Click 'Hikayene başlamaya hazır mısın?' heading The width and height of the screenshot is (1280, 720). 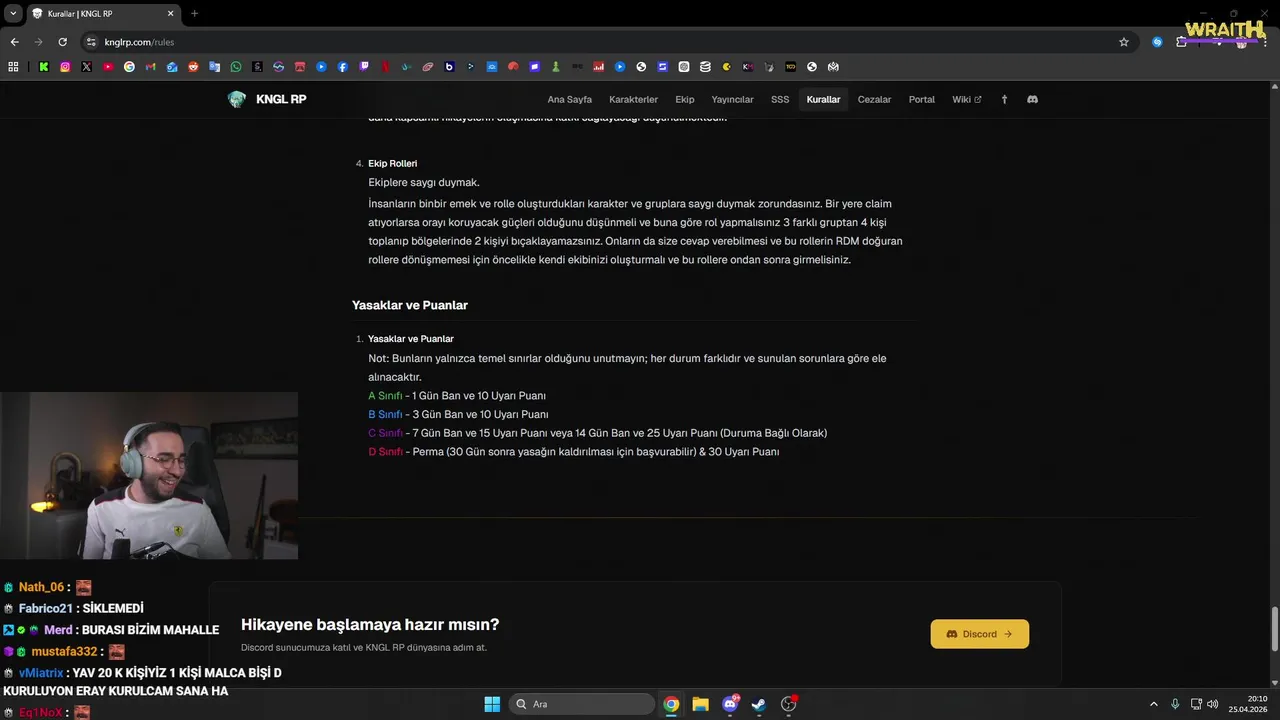coord(370,624)
